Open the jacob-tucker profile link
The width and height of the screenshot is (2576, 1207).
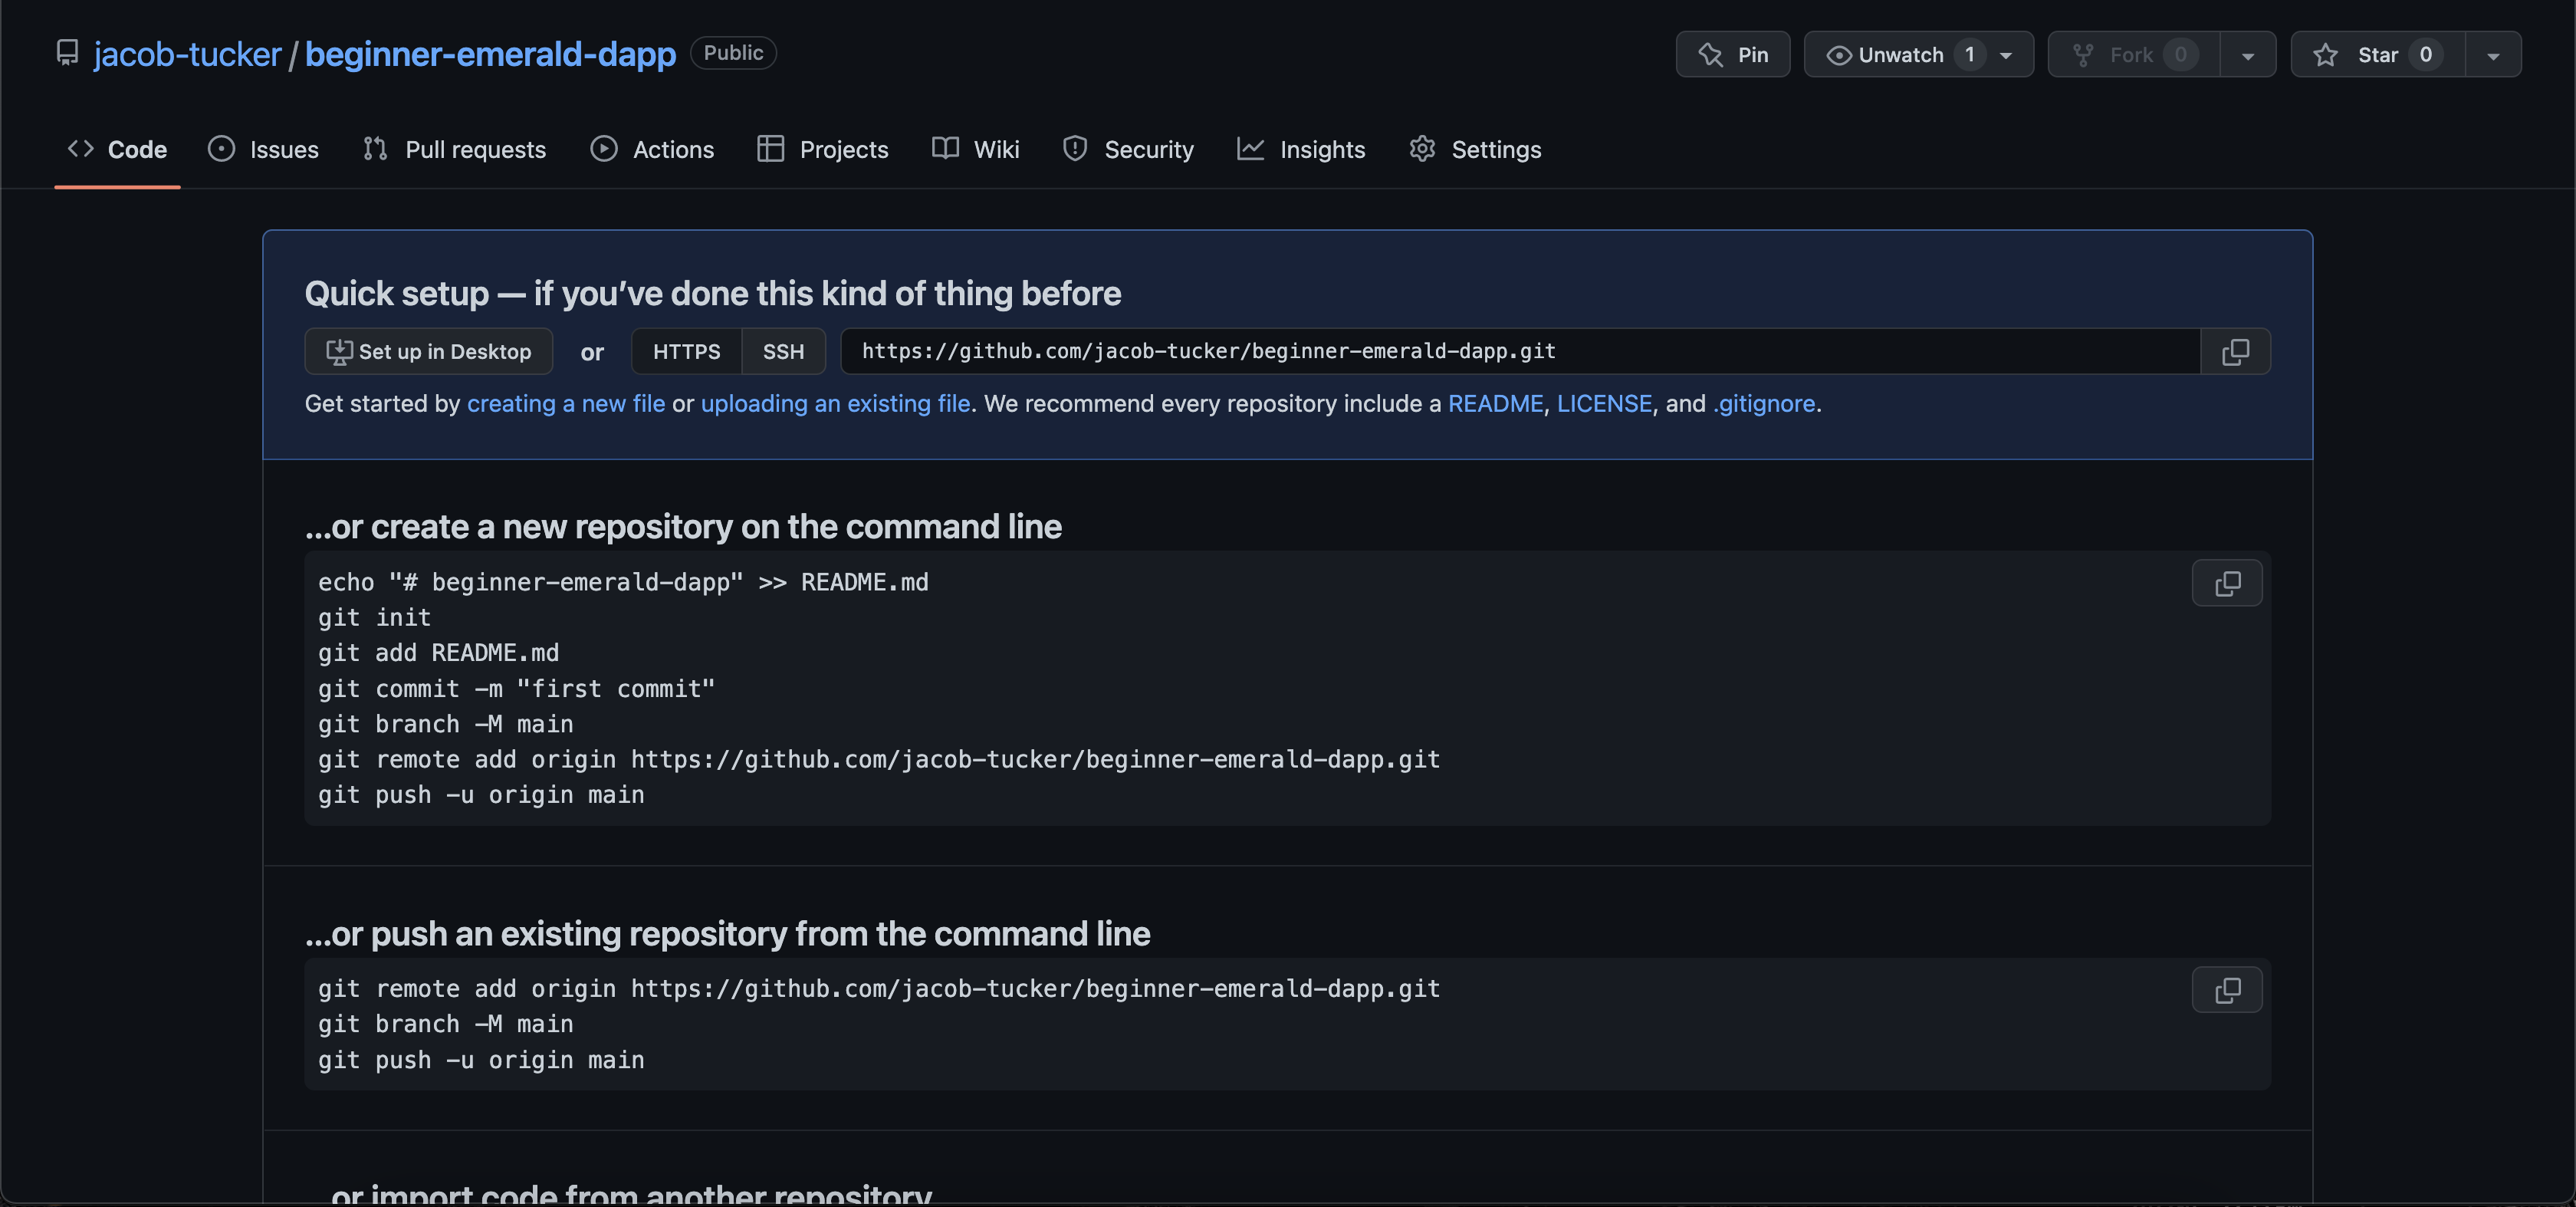coord(187,54)
